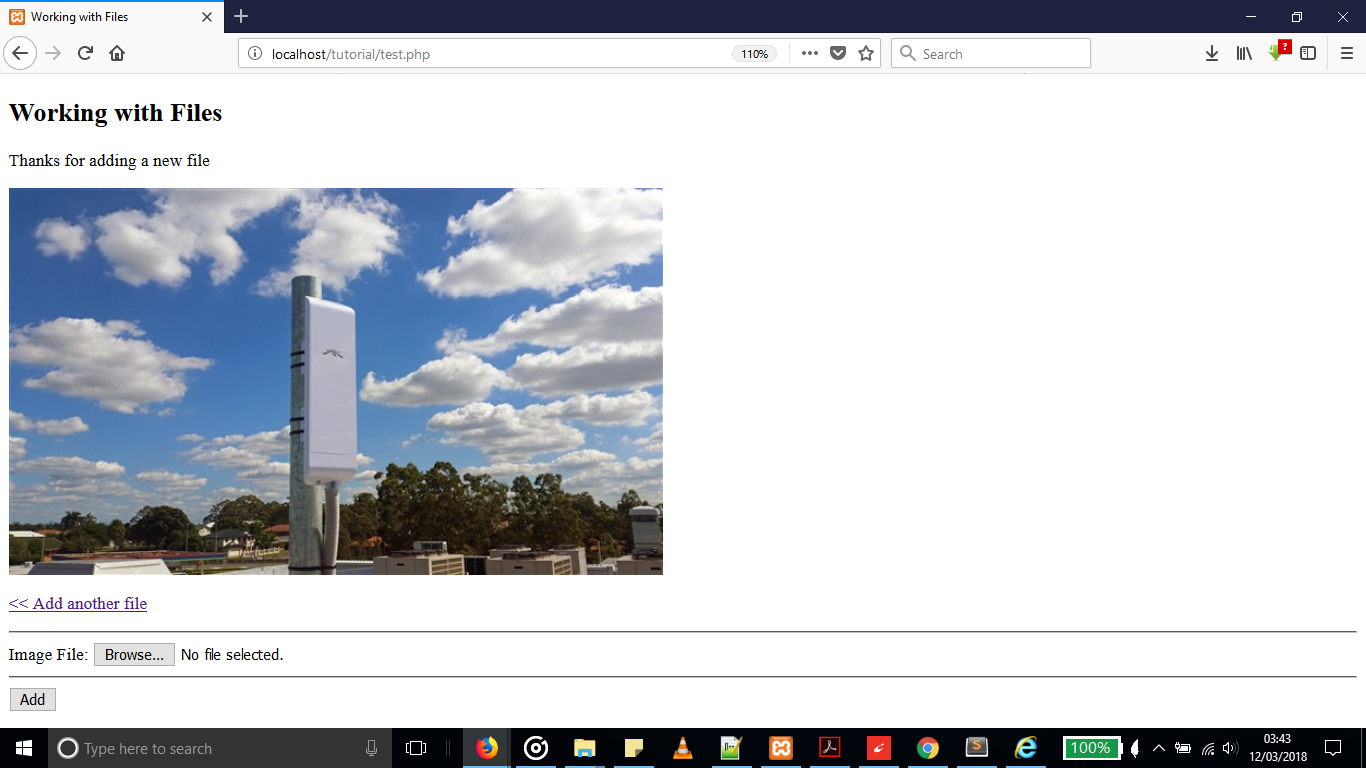
Task: Activate Cortana microphone voice search
Action: [x=371, y=748]
